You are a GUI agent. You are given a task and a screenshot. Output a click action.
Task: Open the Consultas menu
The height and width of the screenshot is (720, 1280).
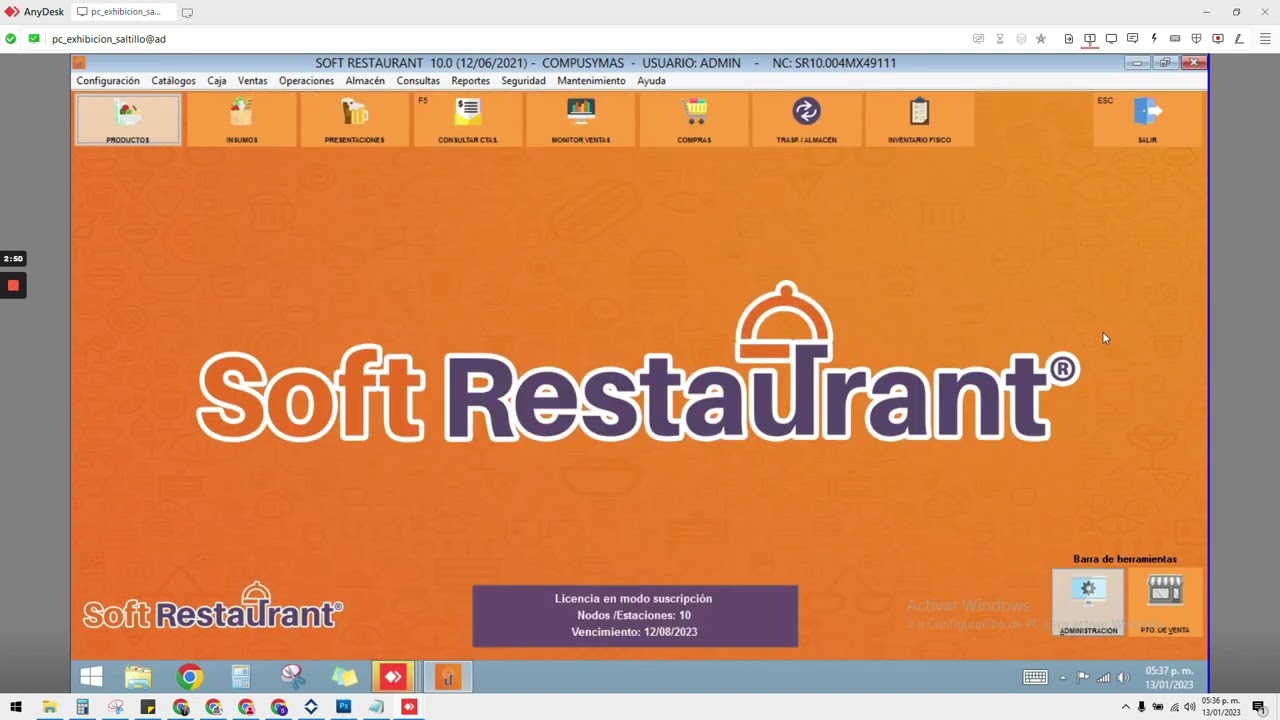click(x=418, y=81)
